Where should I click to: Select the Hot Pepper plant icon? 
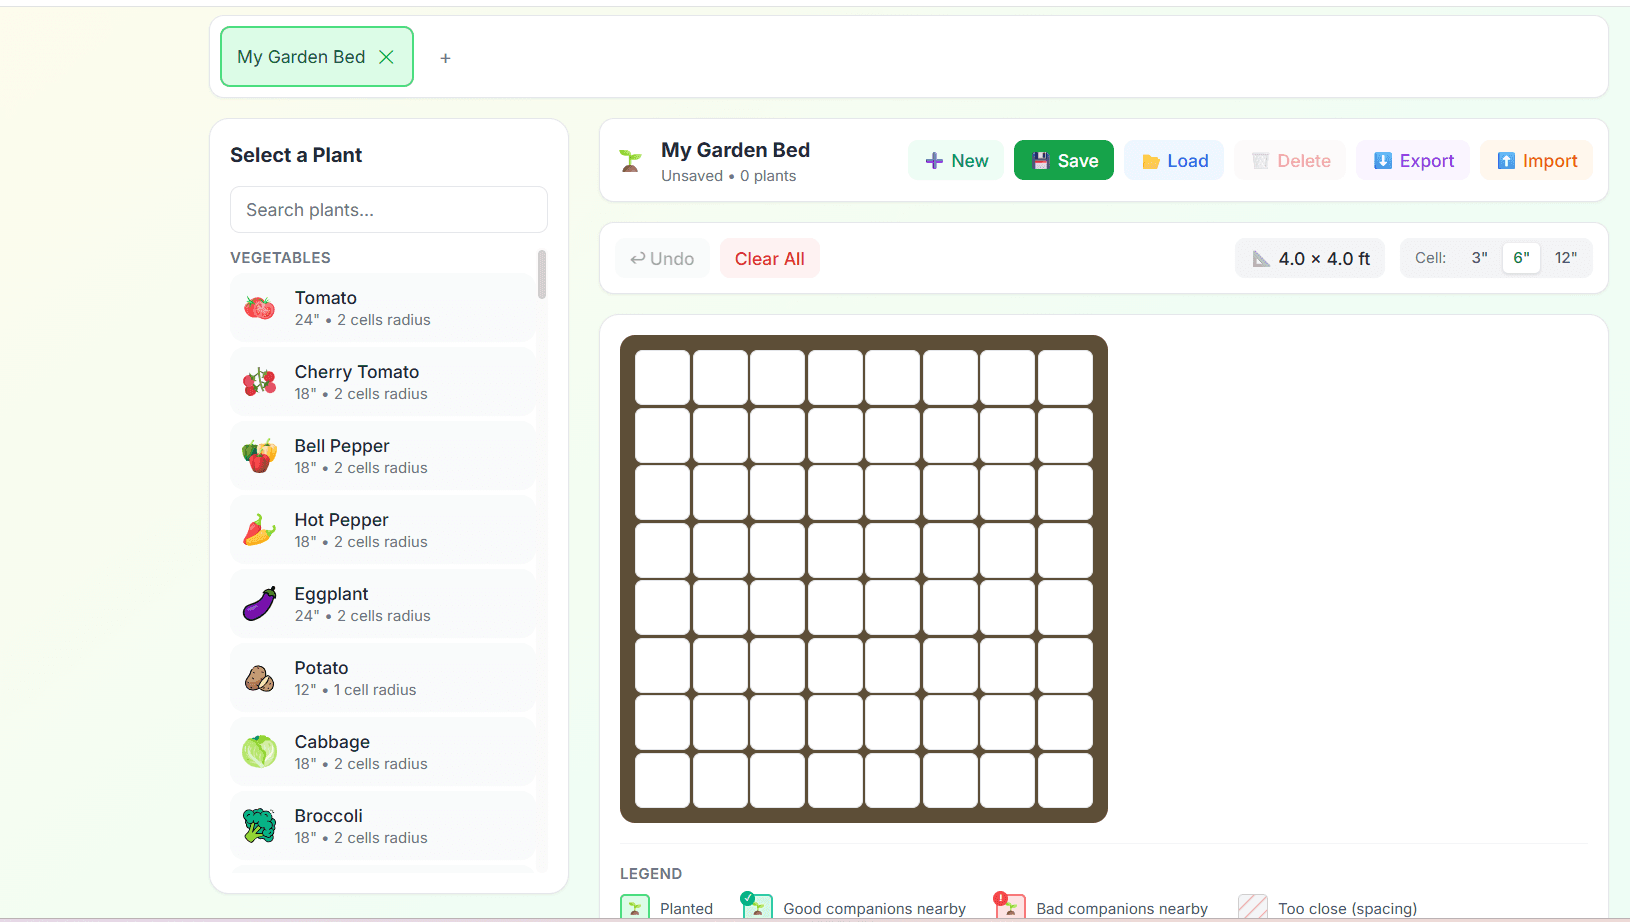(x=260, y=529)
